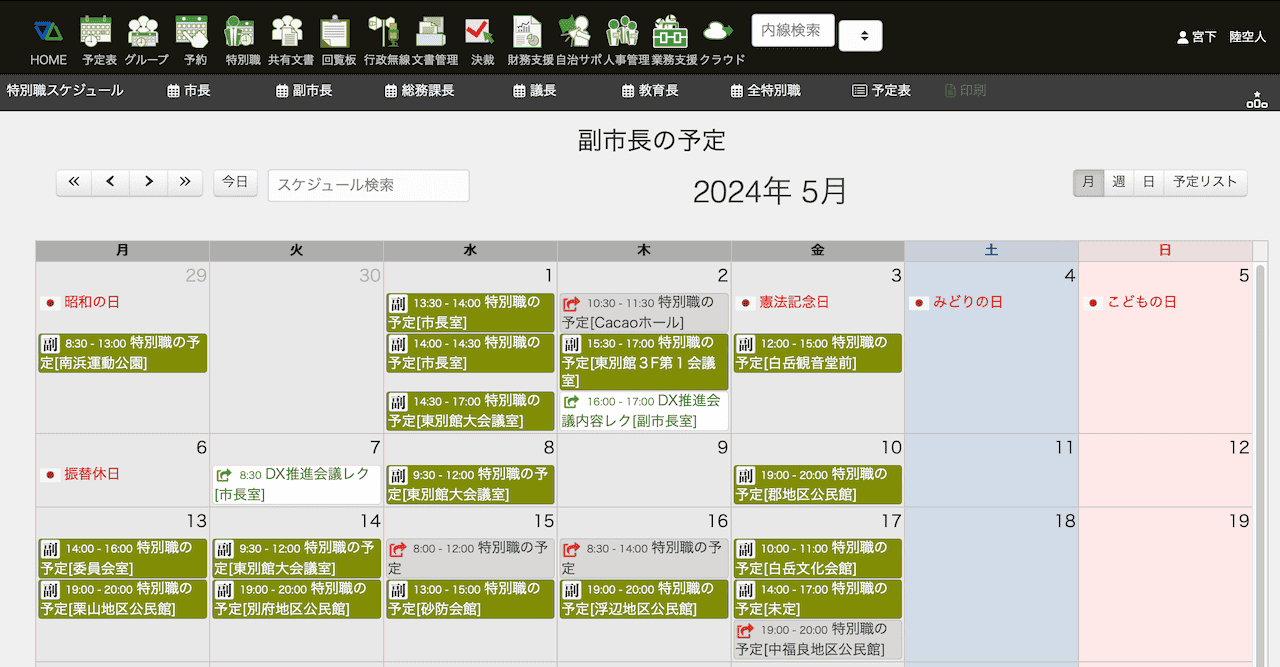Viewport: 1280px width, 667px height.
Task: Click the 今日 button
Action: (235, 182)
